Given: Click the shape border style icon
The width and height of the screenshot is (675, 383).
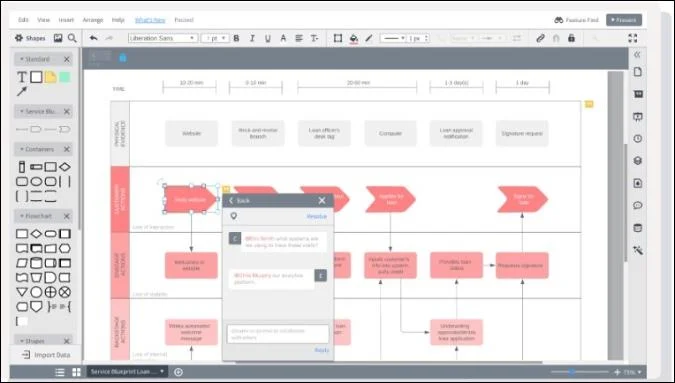Looking at the screenshot, I should coord(338,38).
